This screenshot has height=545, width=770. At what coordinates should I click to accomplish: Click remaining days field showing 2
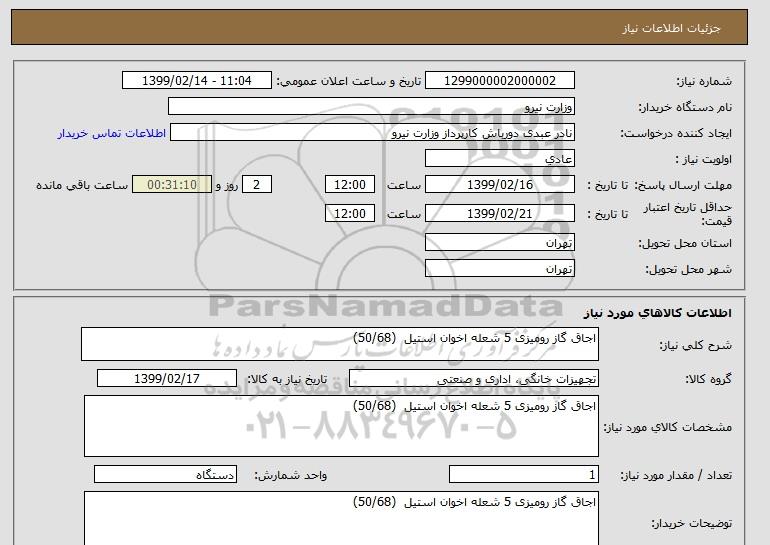pyautogui.click(x=256, y=185)
